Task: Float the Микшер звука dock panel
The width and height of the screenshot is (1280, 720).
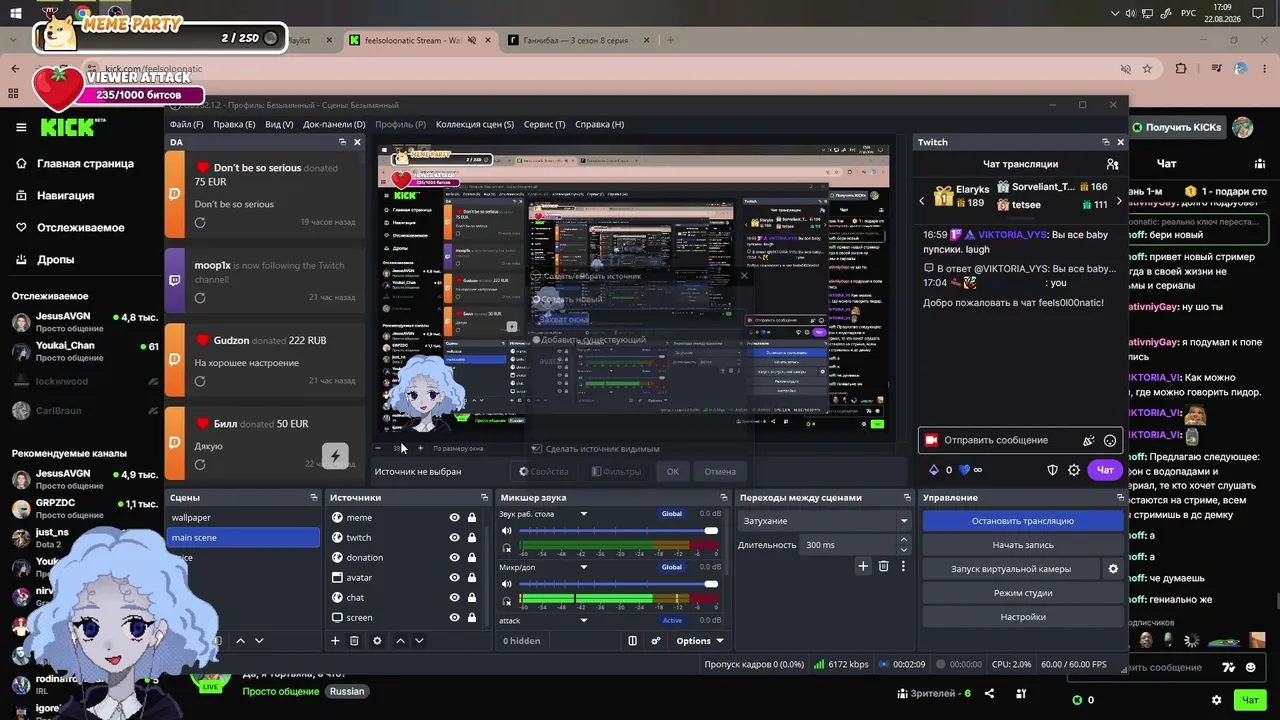Action: coord(724,497)
